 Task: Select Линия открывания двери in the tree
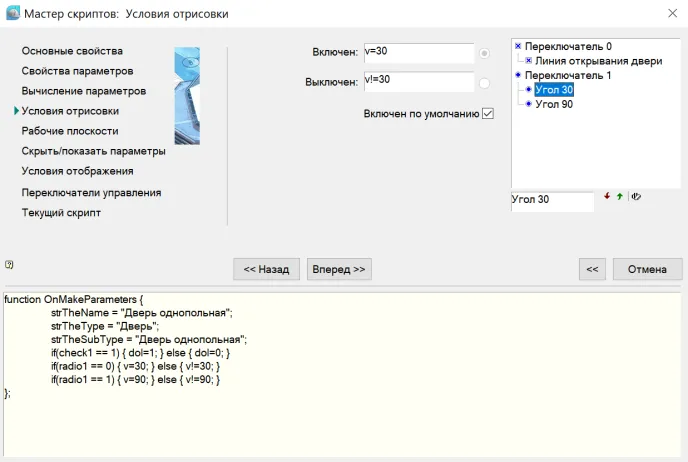[x=599, y=61]
